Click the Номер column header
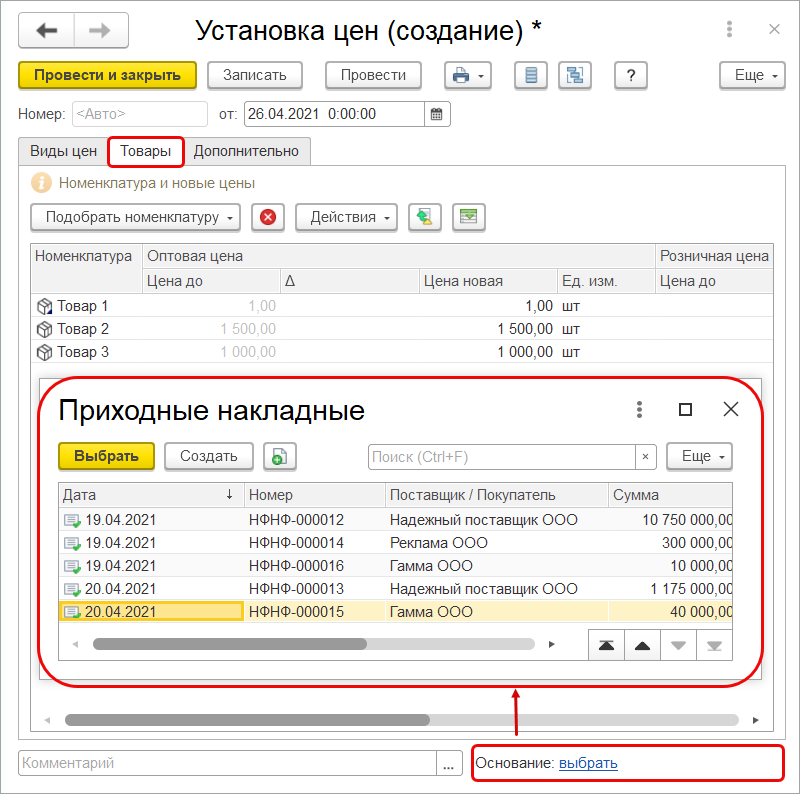 point(314,495)
